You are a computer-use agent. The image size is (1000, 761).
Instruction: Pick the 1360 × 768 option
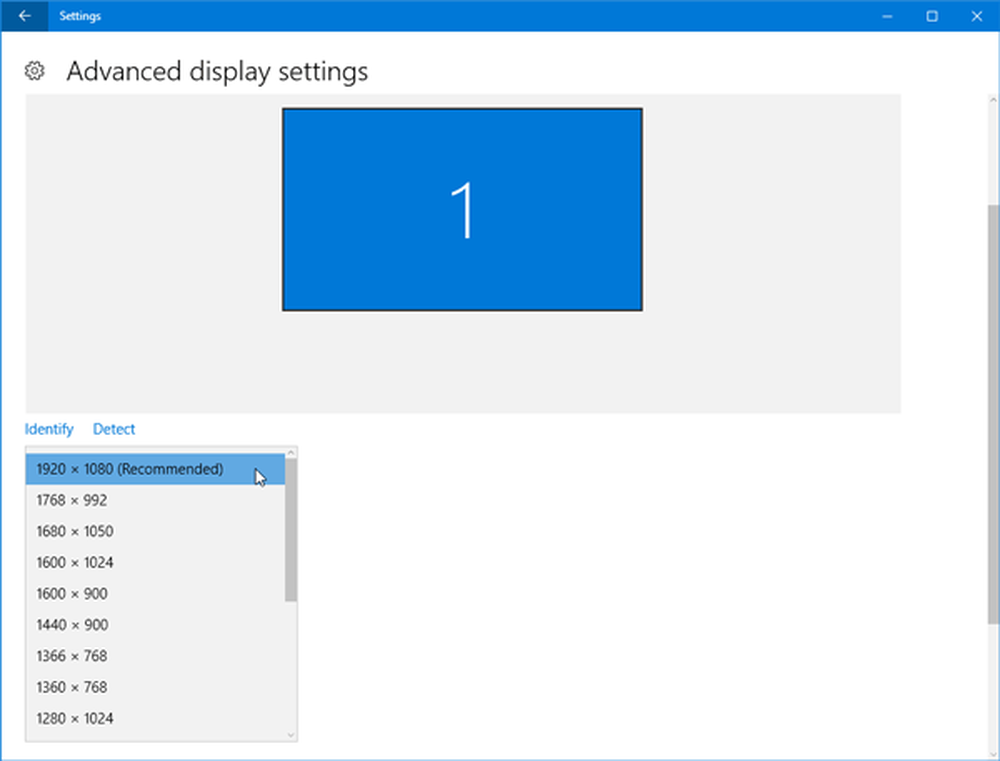pos(72,687)
